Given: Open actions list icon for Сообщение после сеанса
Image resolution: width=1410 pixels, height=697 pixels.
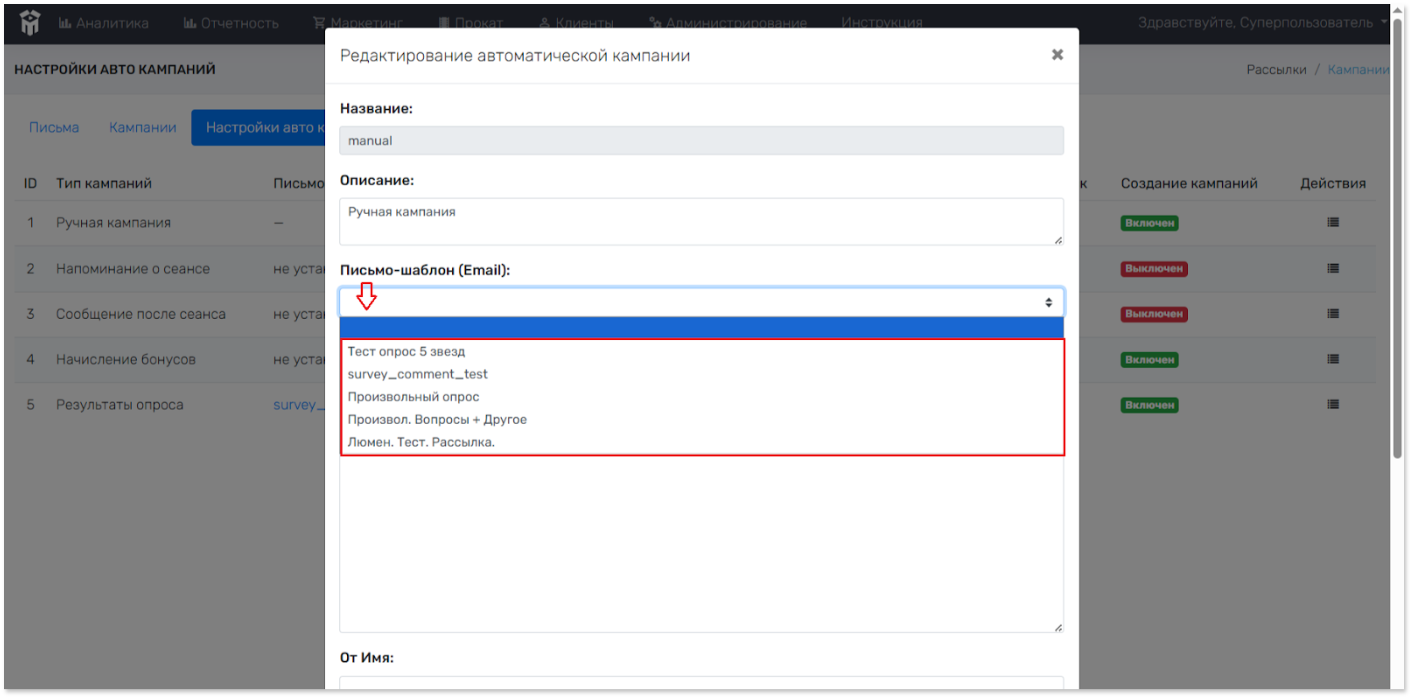Looking at the screenshot, I should click(x=1333, y=314).
